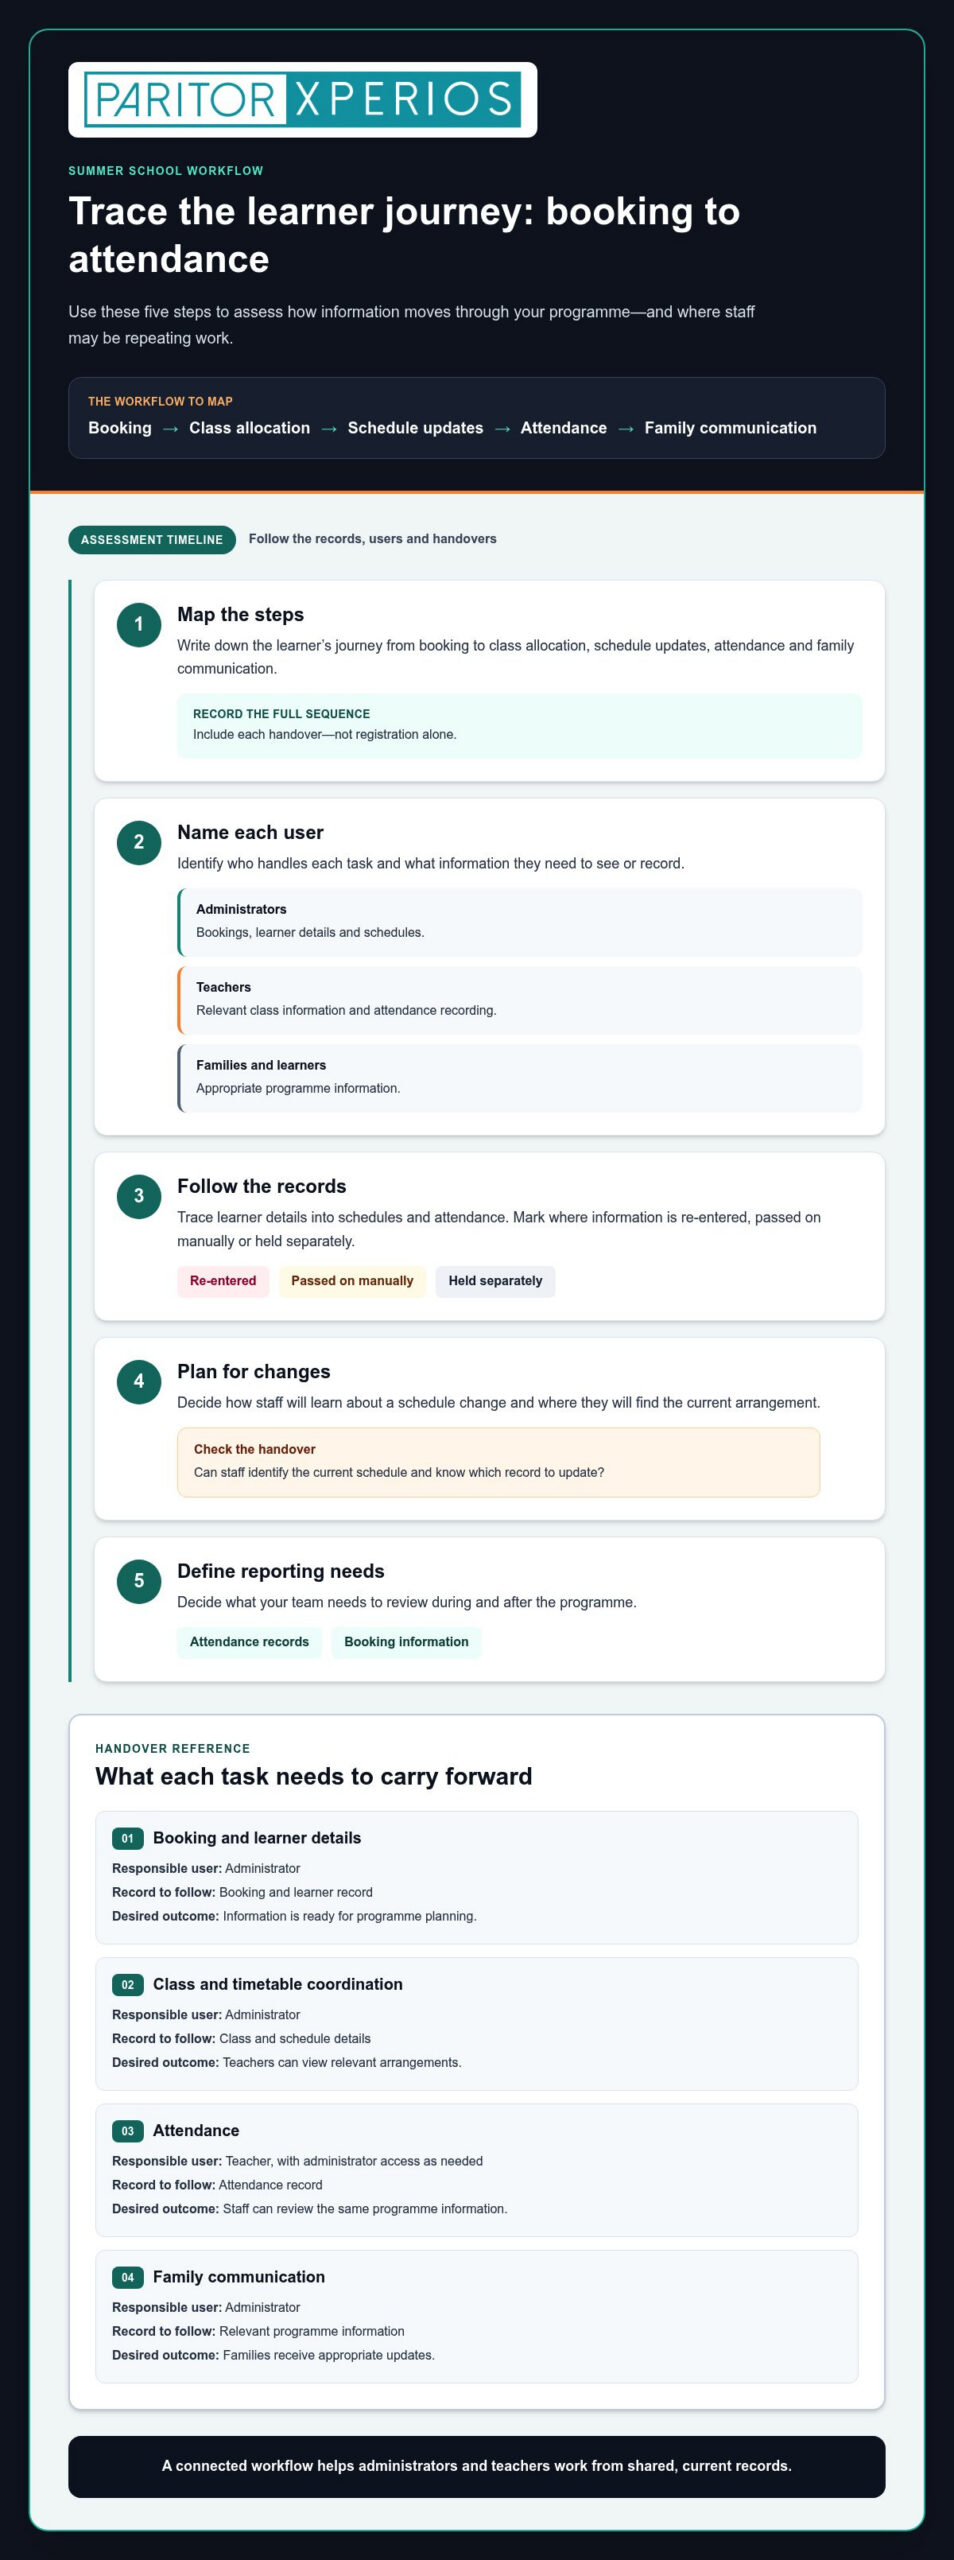
Task: Select step 1 circle for Map the steps
Action: [x=139, y=625]
